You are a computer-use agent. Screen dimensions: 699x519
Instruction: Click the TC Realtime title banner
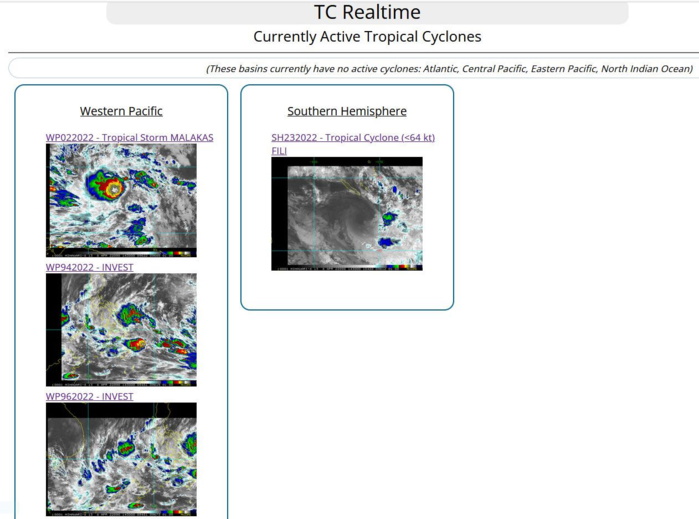click(x=367, y=13)
